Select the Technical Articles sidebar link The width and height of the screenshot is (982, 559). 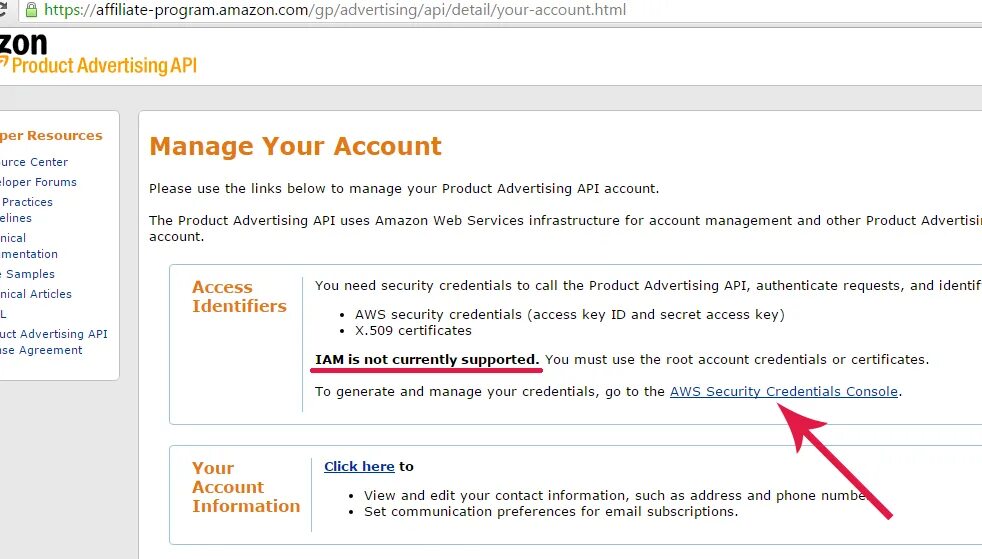(36, 294)
